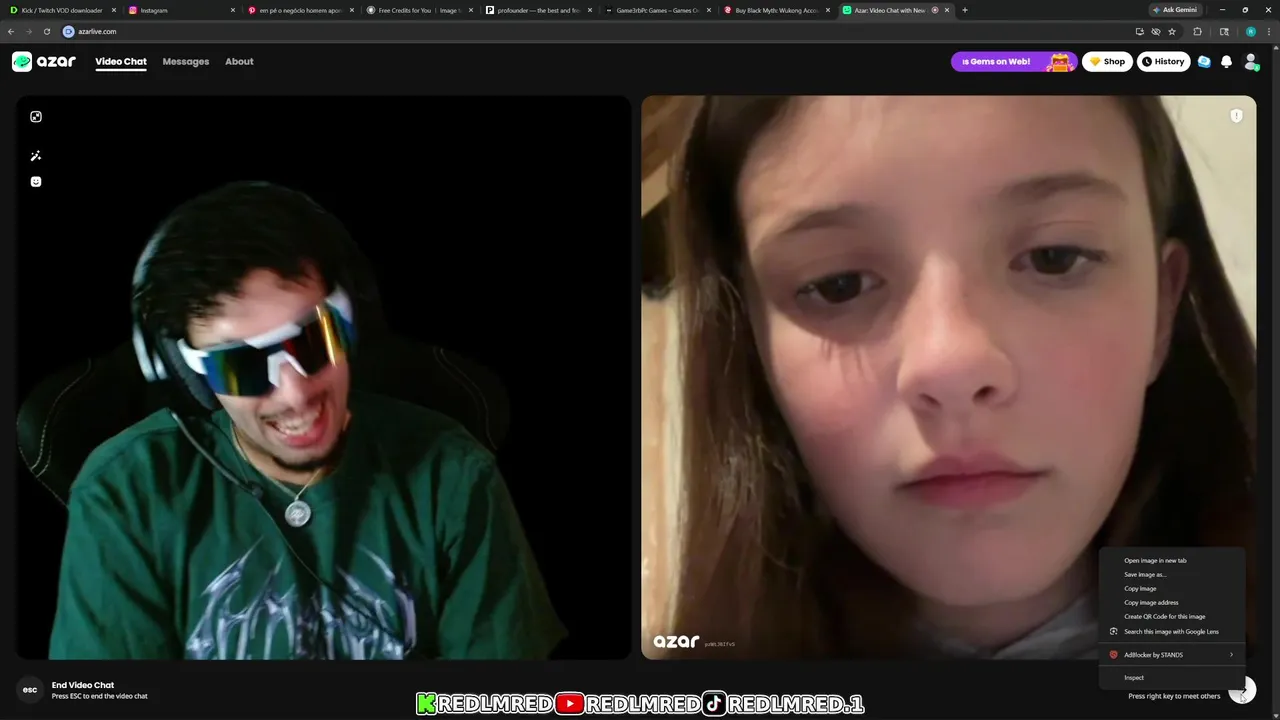Click the ESC end chat icon
The image size is (1280, 720).
tap(30, 690)
